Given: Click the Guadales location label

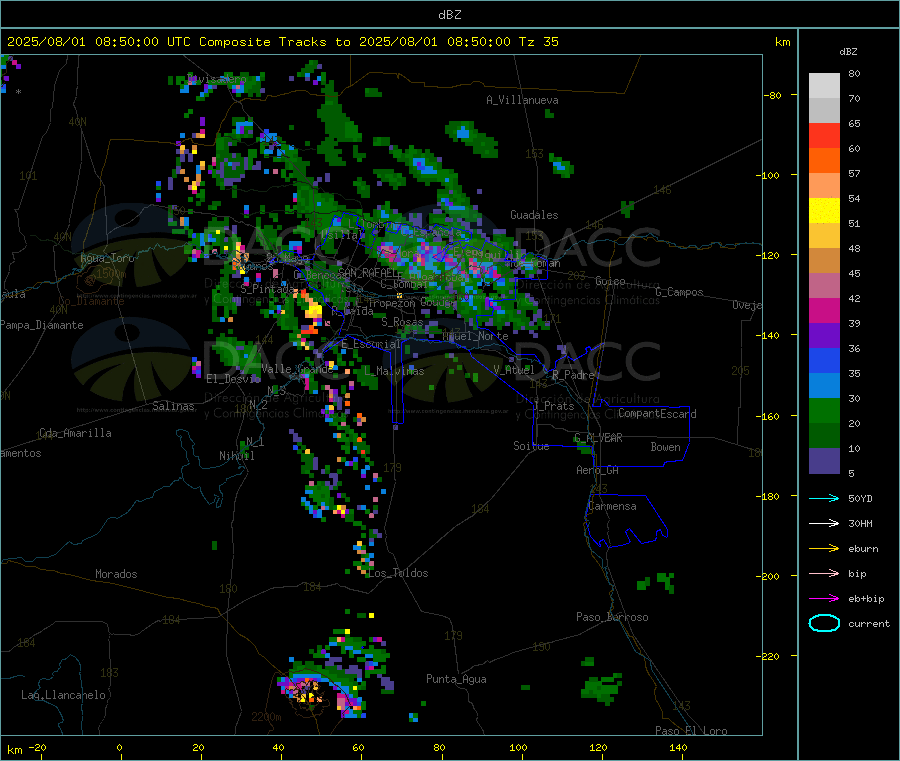Looking at the screenshot, I should tap(534, 215).
